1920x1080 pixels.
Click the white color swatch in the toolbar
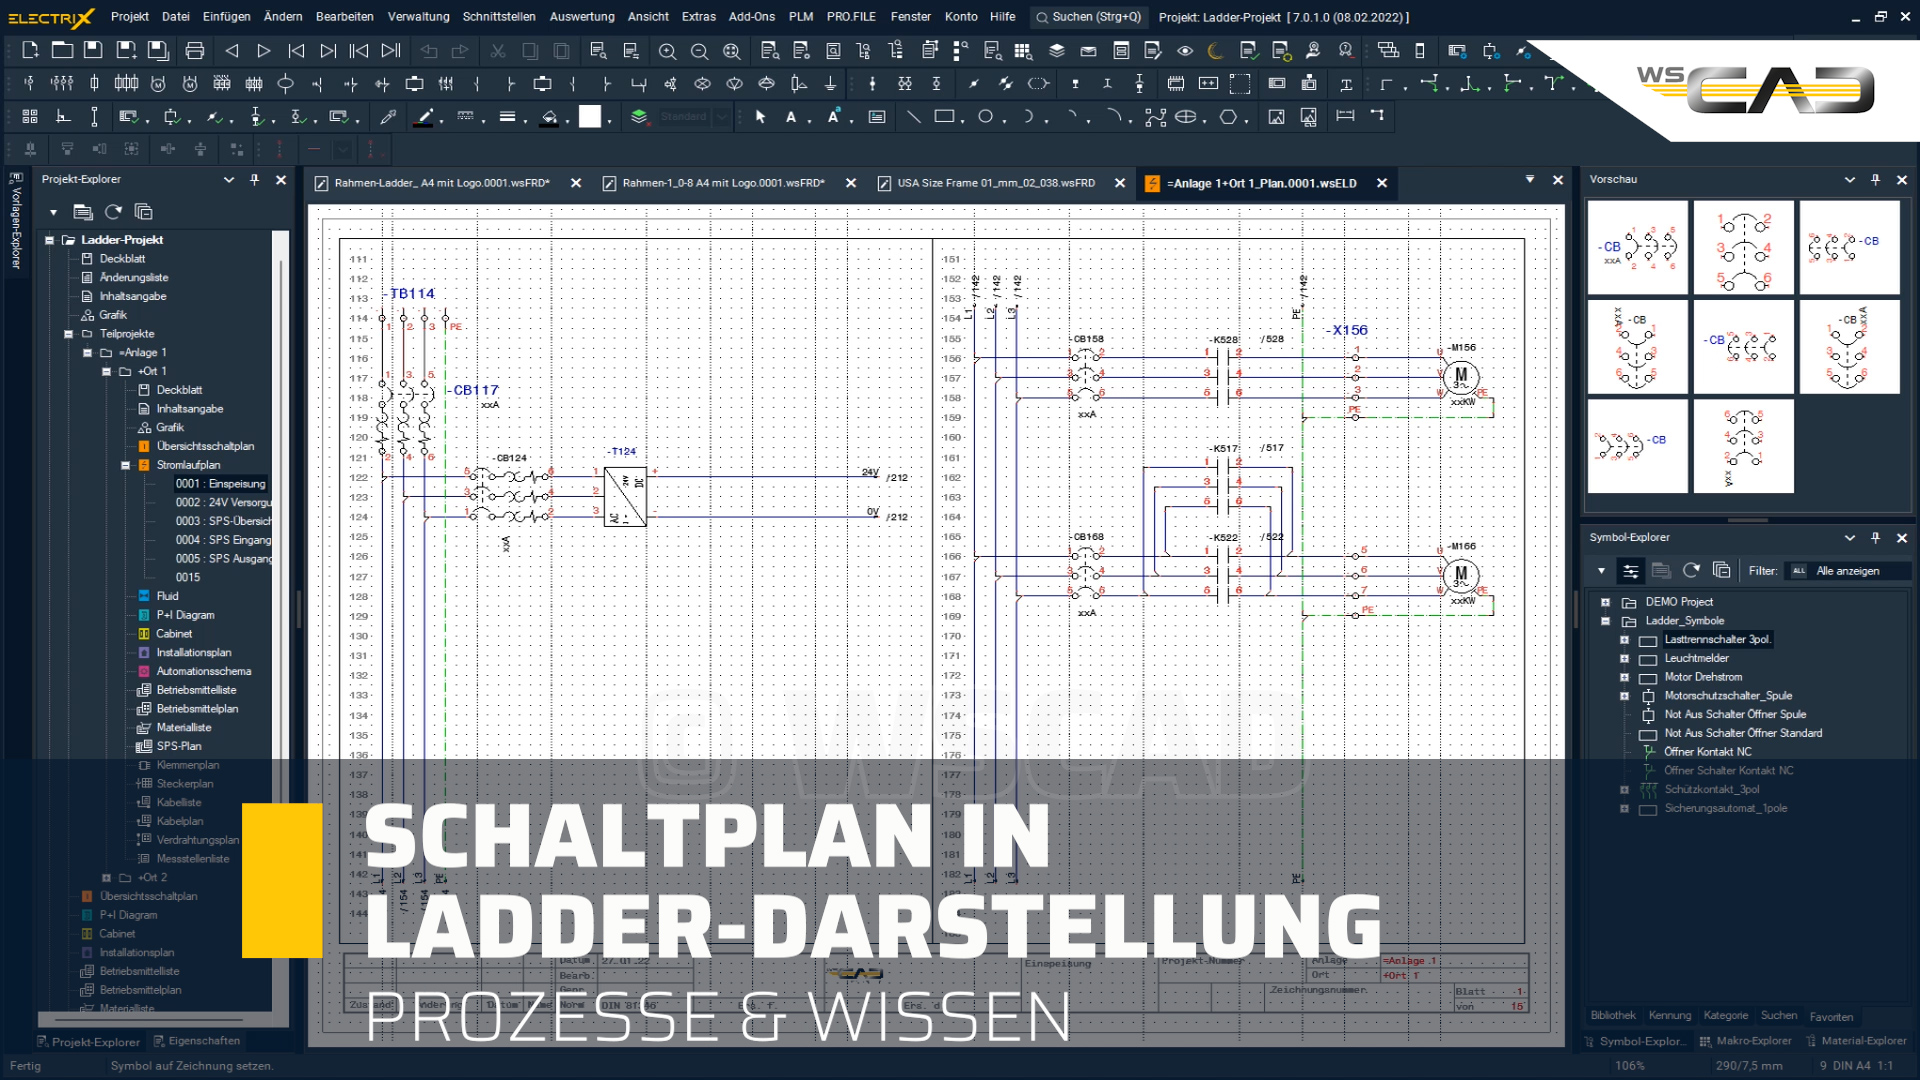tap(592, 116)
